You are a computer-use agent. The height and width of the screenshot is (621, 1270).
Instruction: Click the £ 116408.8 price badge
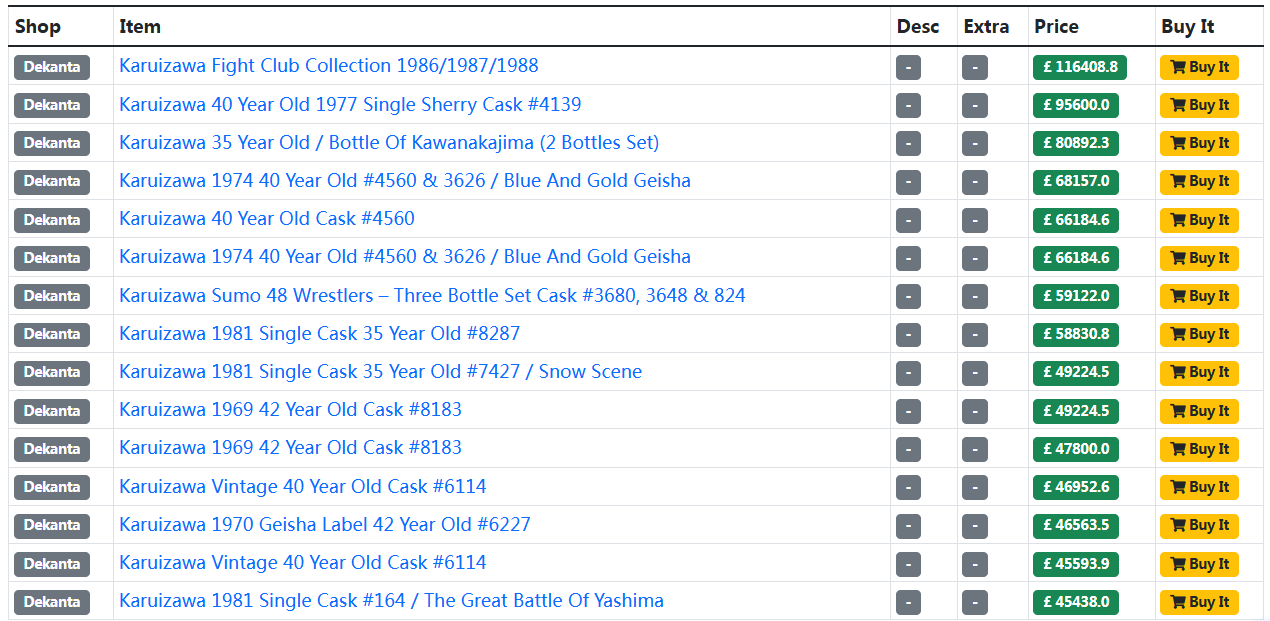click(x=1079, y=67)
